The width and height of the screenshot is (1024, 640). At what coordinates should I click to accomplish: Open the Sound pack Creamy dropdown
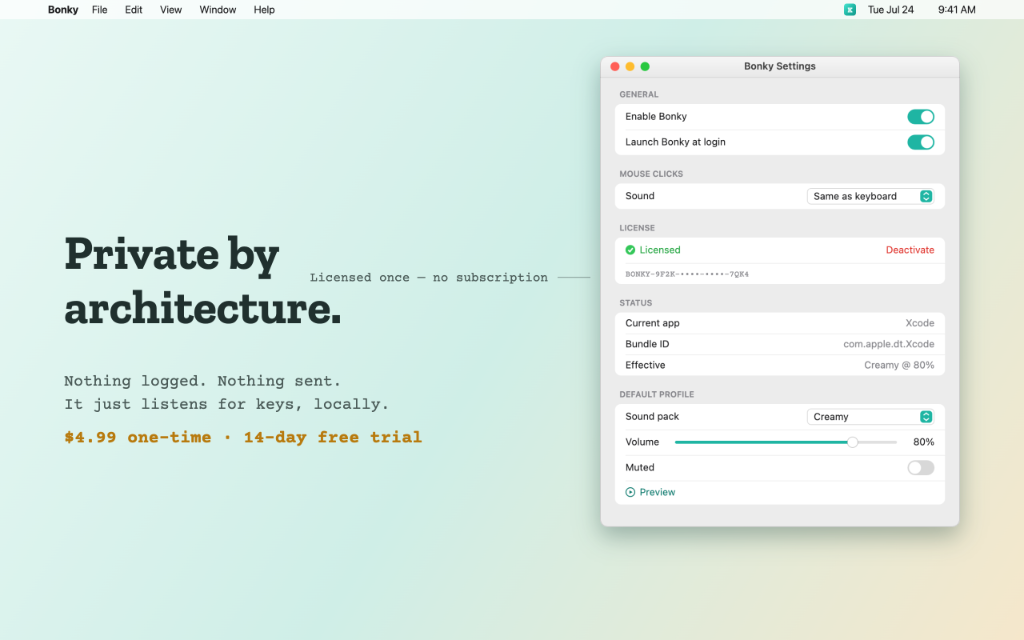(871, 417)
